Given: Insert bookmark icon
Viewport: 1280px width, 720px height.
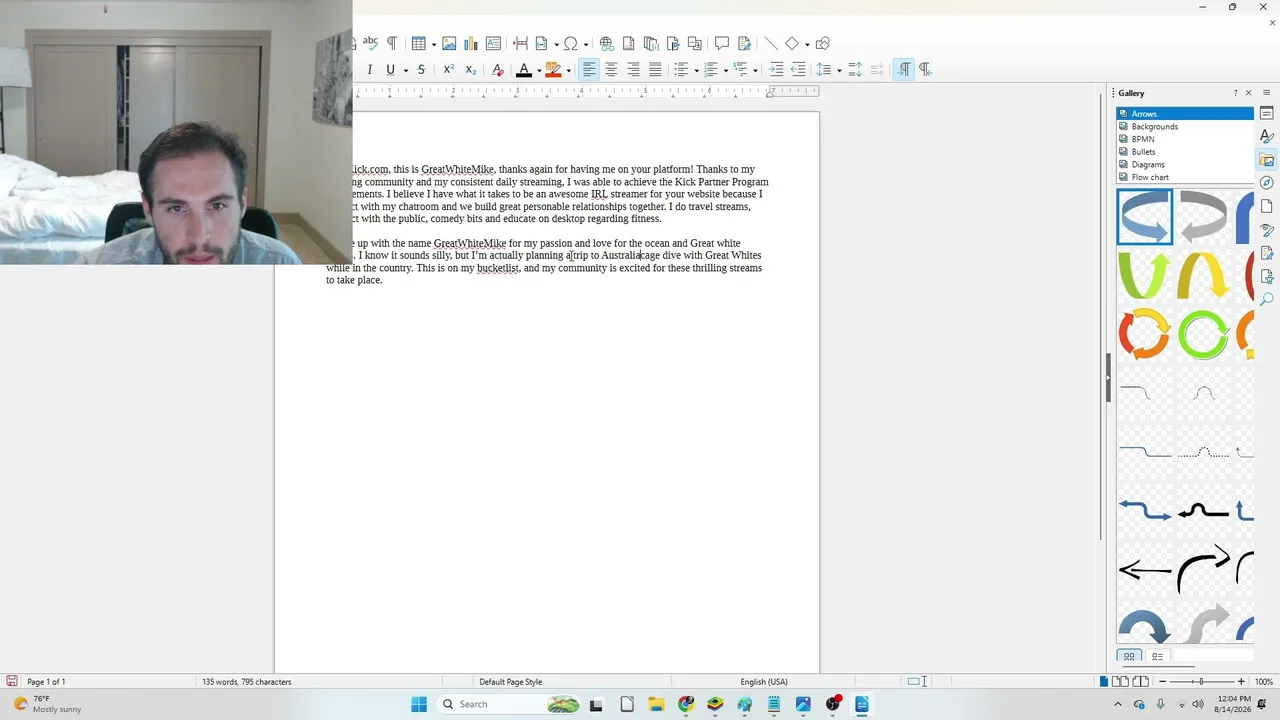Looking at the screenshot, I should click(x=672, y=43).
